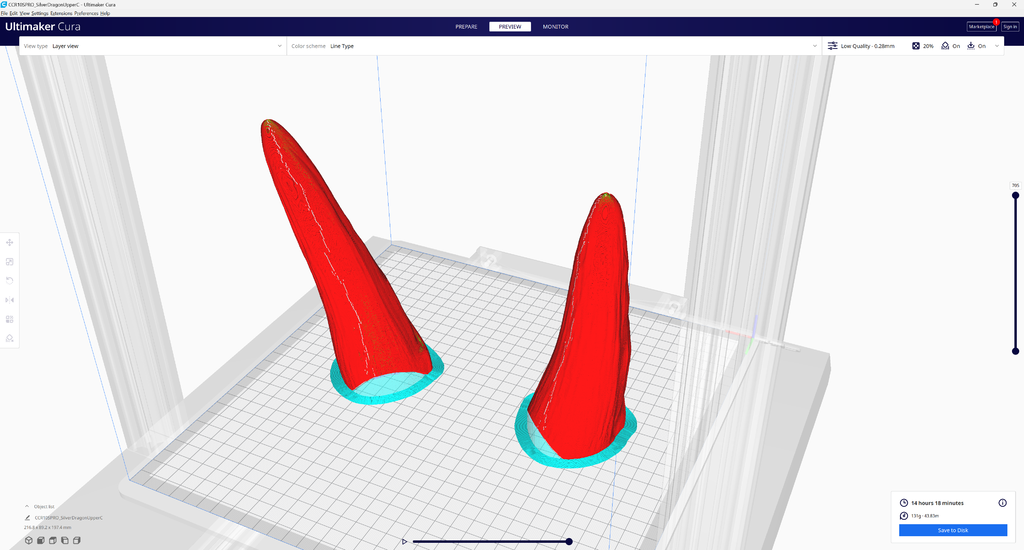Open the Extensions menu
Image resolution: width=1024 pixels, height=550 pixels.
click(x=61, y=13)
